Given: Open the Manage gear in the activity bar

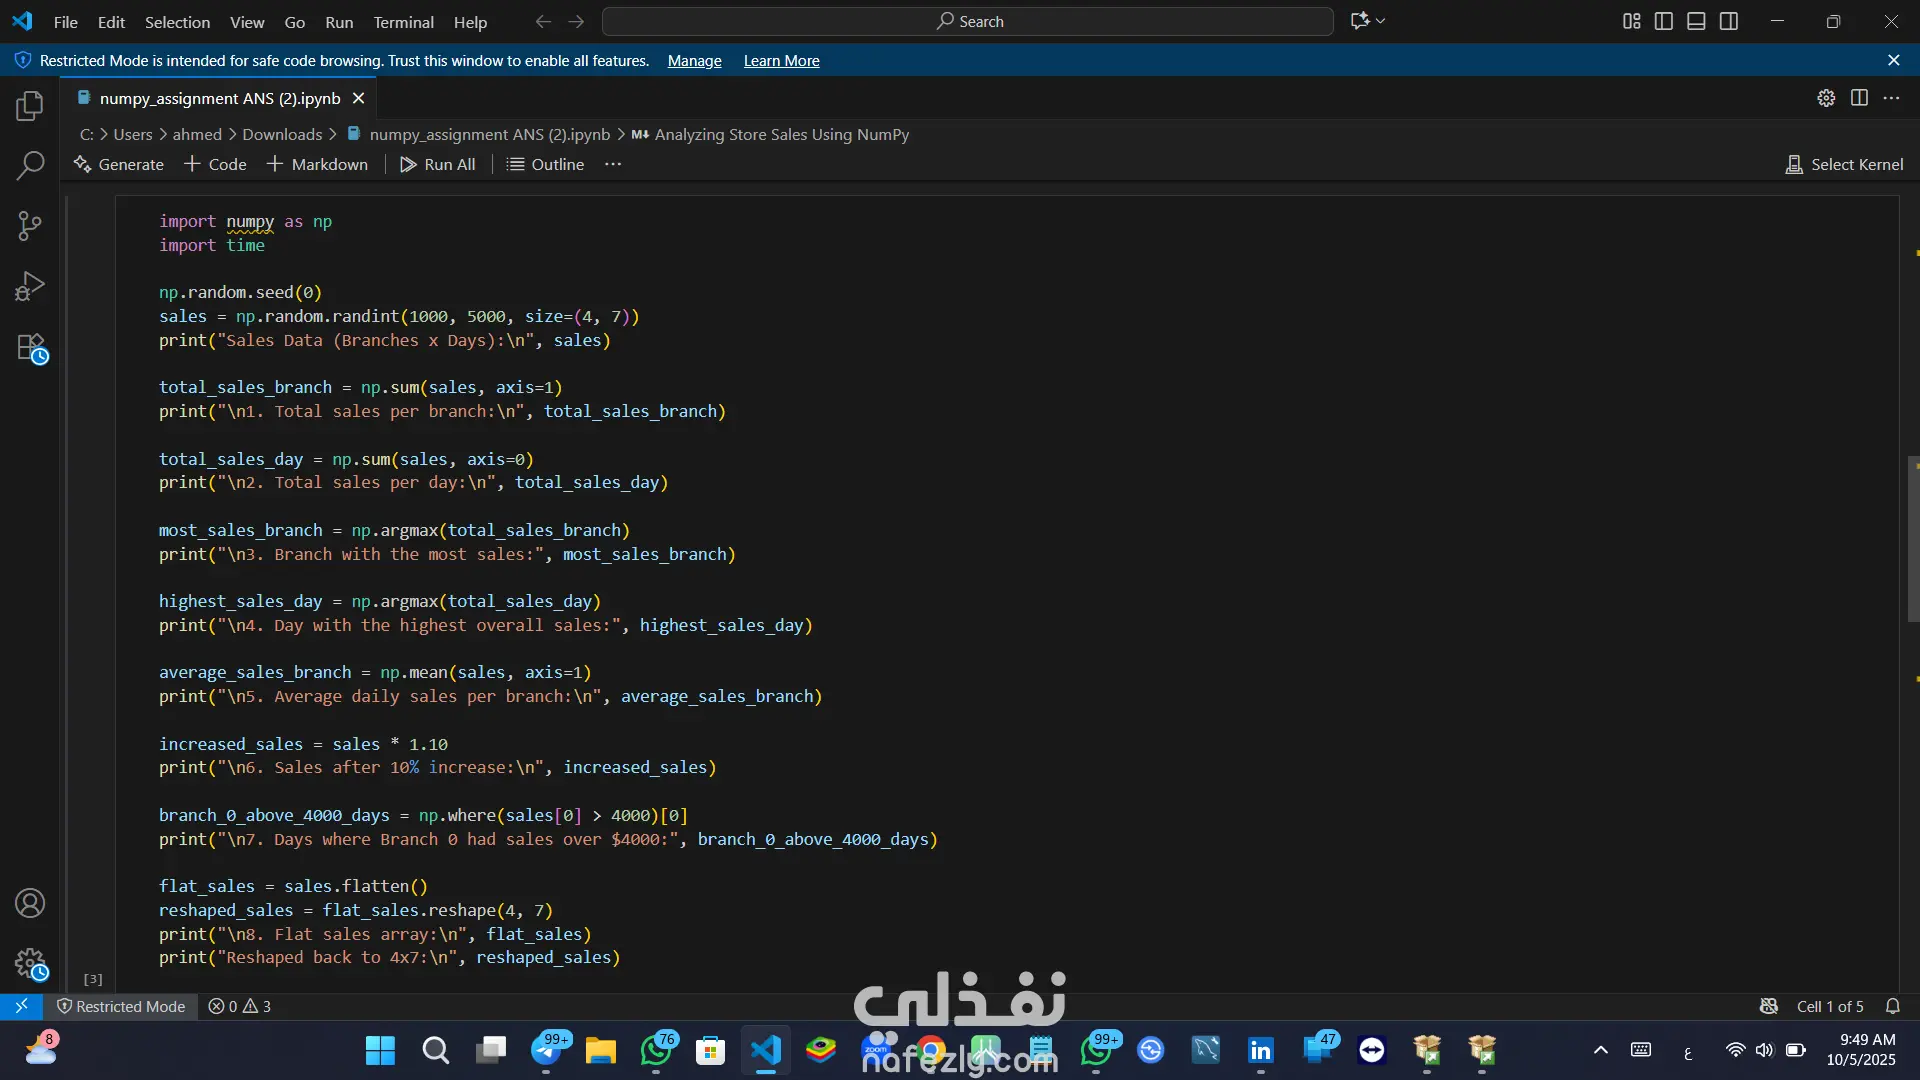Looking at the screenshot, I should (30, 963).
